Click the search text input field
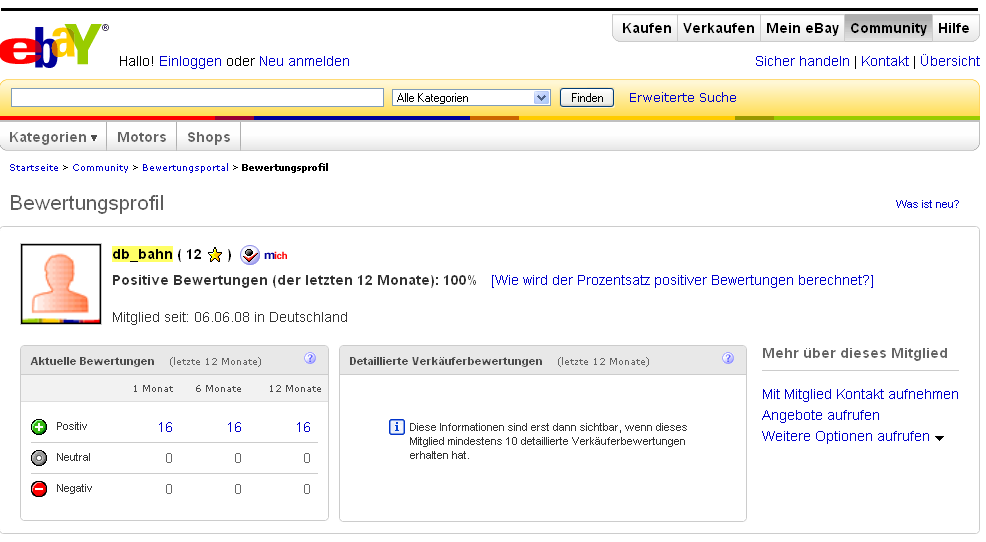 point(197,97)
